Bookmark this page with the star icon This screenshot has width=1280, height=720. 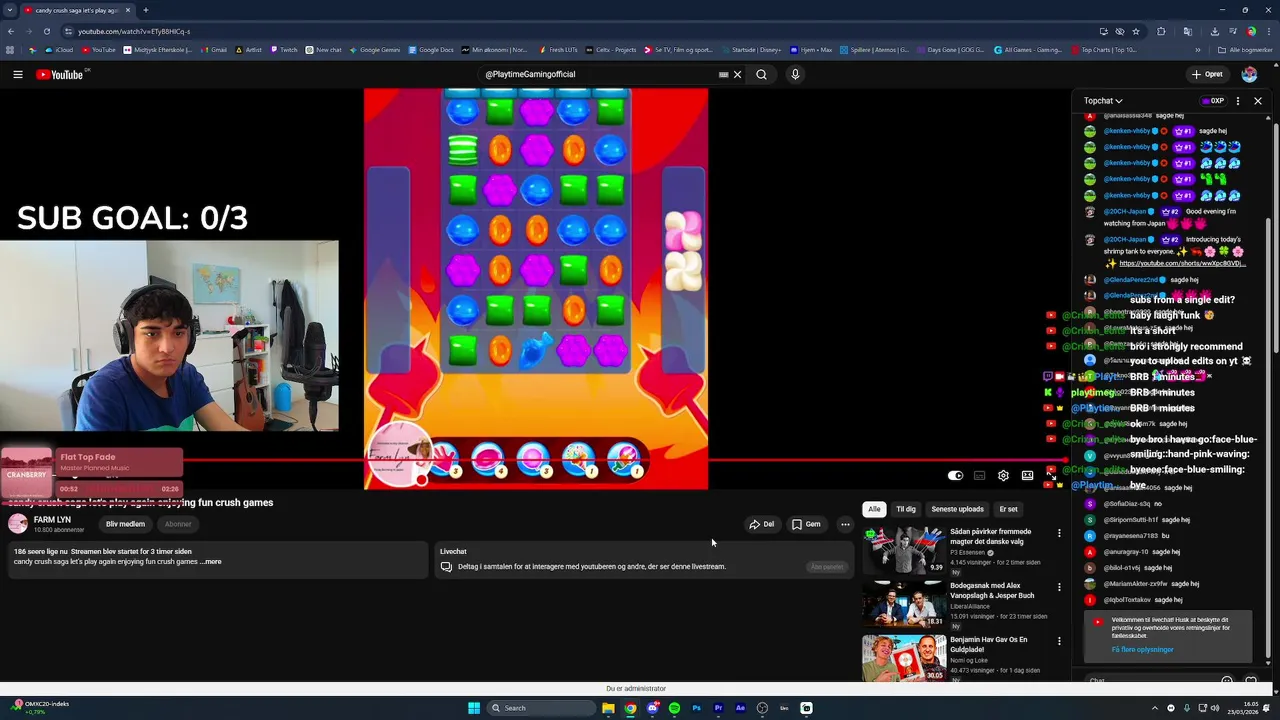click(1136, 31)
